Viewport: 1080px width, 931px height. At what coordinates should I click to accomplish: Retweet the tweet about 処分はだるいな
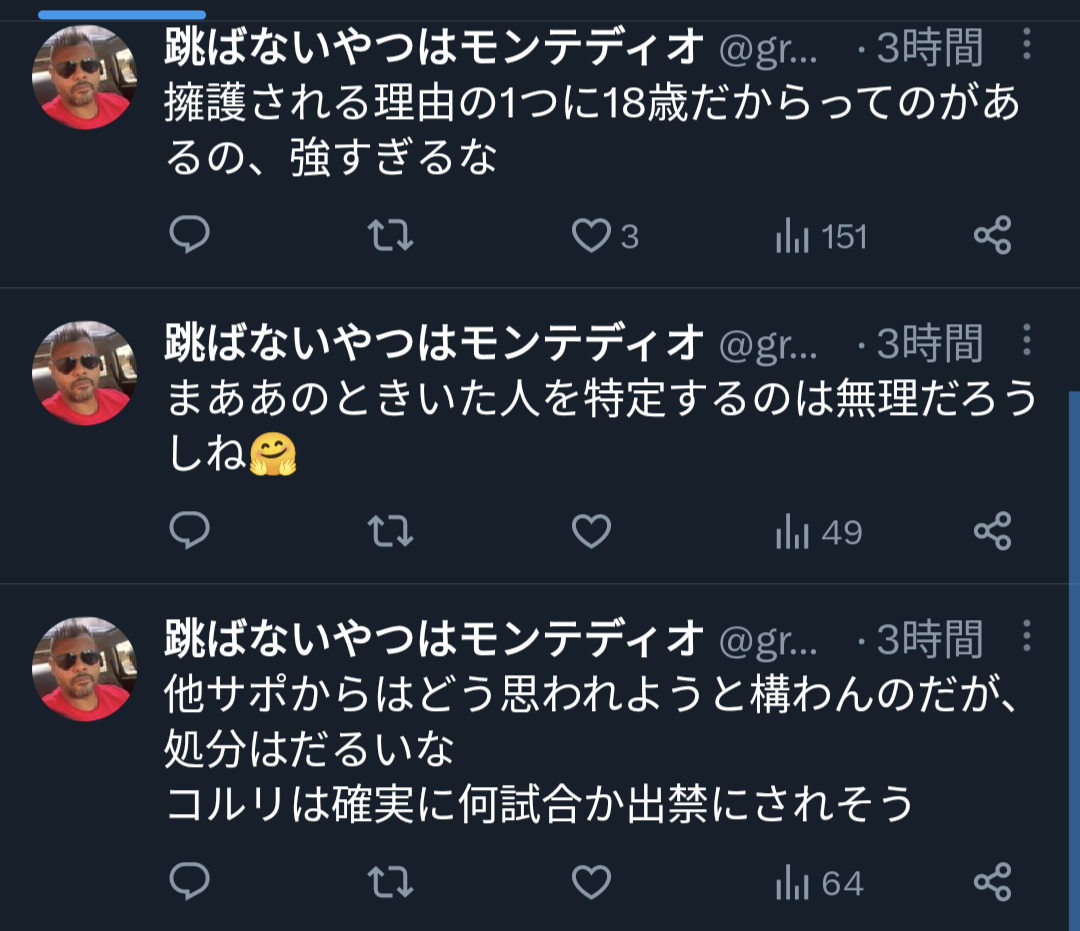390,882
